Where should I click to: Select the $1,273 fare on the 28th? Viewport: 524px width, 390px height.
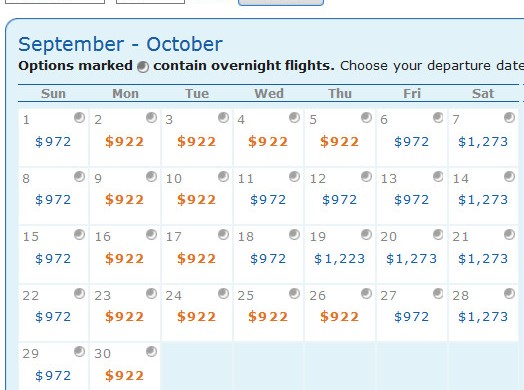[x=483, y=317]
